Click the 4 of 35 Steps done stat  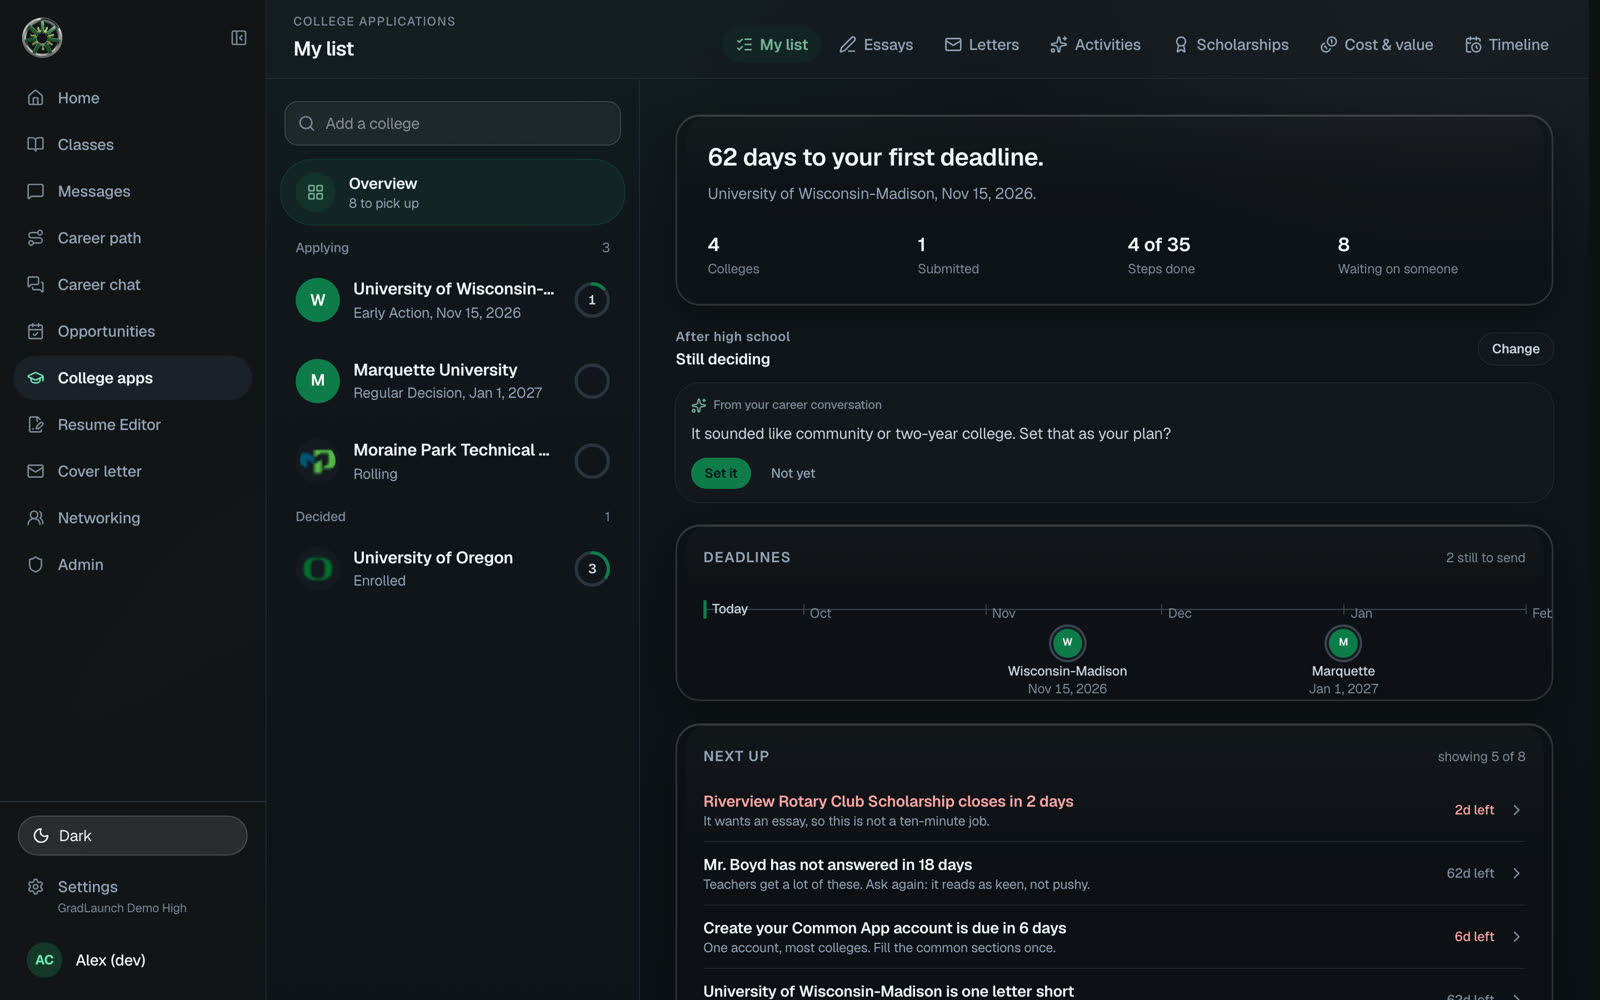pyautogui.click(x=1161, y=255)
